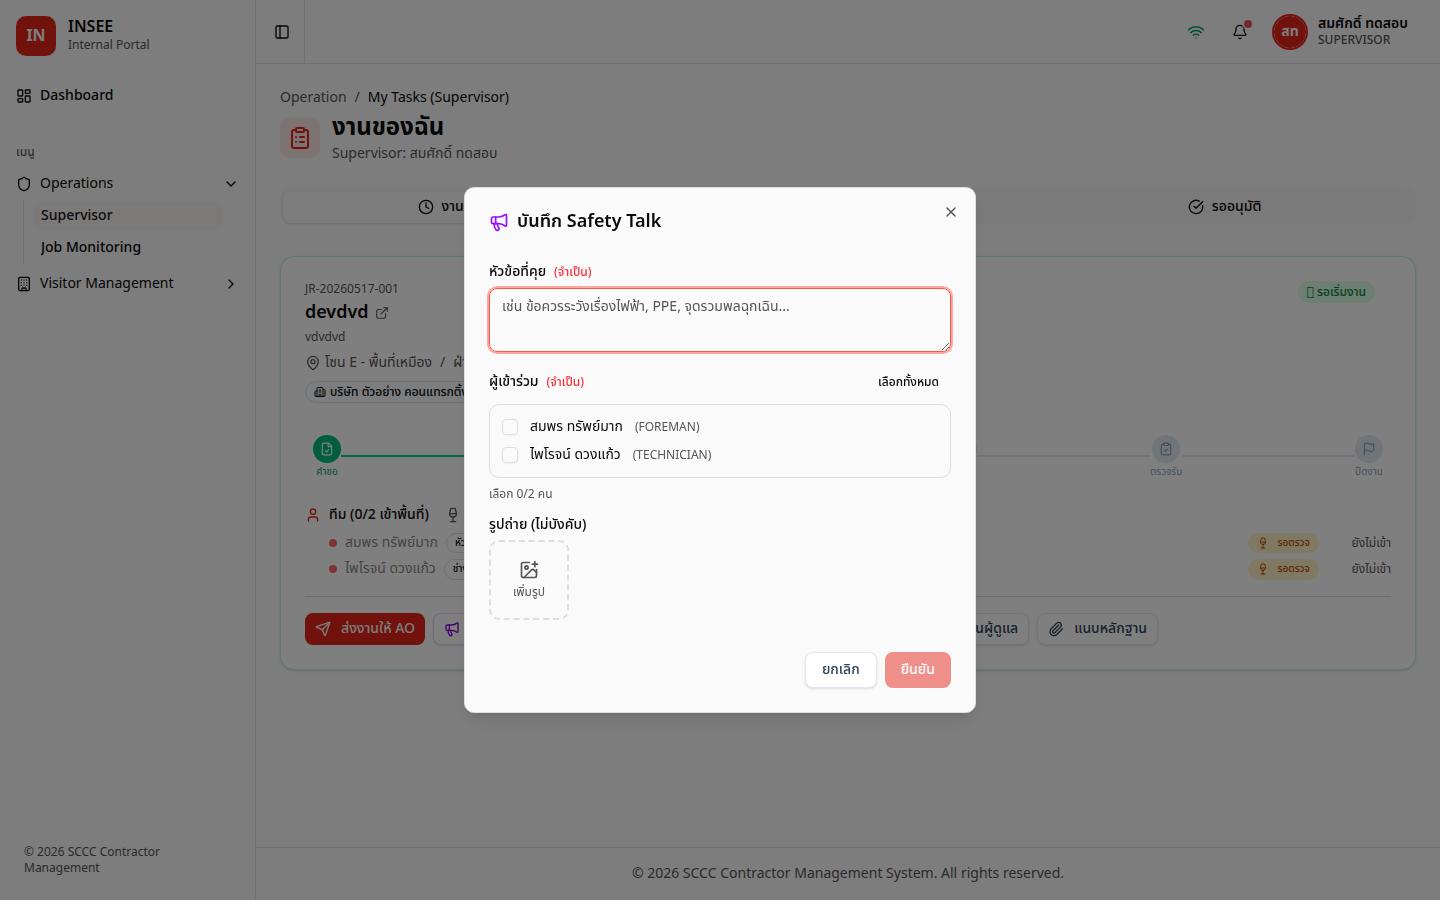Click the Operation breadcrumb link

point(313,97)
